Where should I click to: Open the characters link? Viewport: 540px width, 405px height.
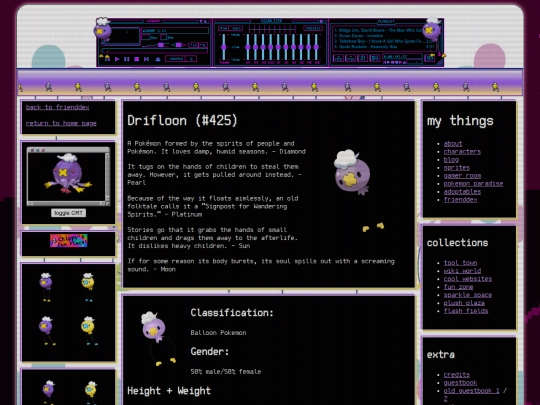click(x=462, y=152)
